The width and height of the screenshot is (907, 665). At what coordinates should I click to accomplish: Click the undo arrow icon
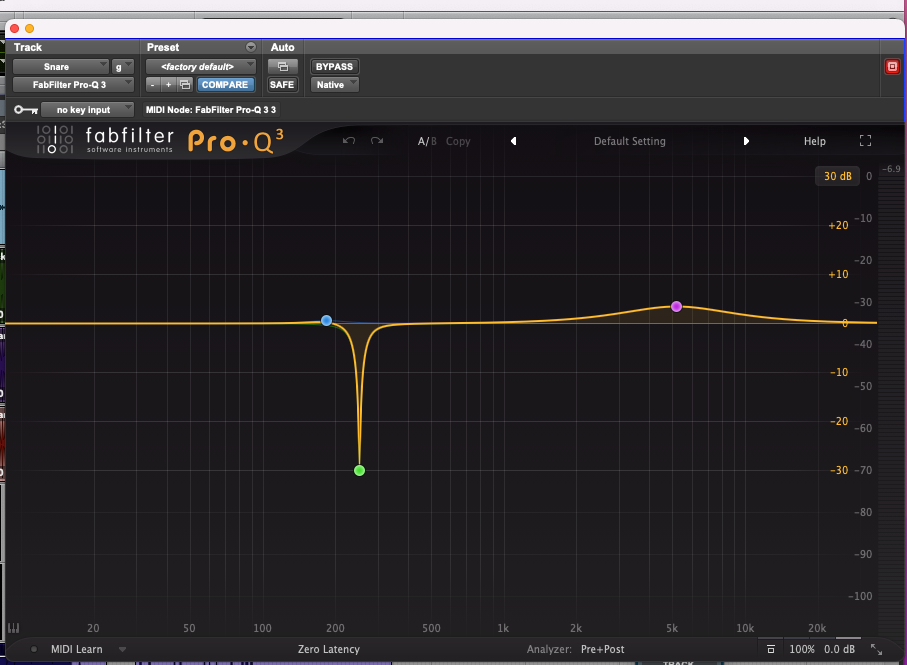[349, 141]
